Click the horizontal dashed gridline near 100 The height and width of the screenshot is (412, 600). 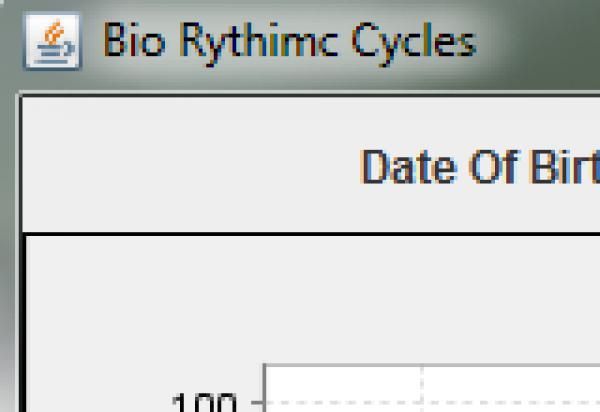500,405
